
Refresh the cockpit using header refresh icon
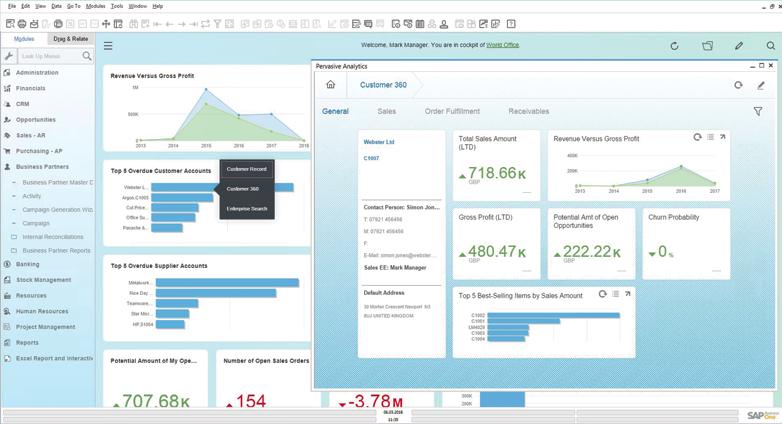[x=674, y=46]
